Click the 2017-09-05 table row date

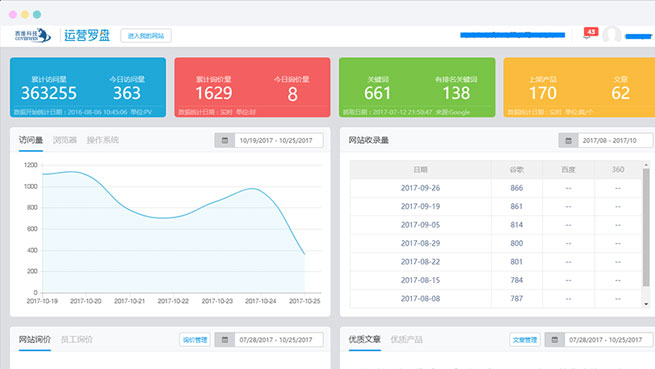point(420,225)
